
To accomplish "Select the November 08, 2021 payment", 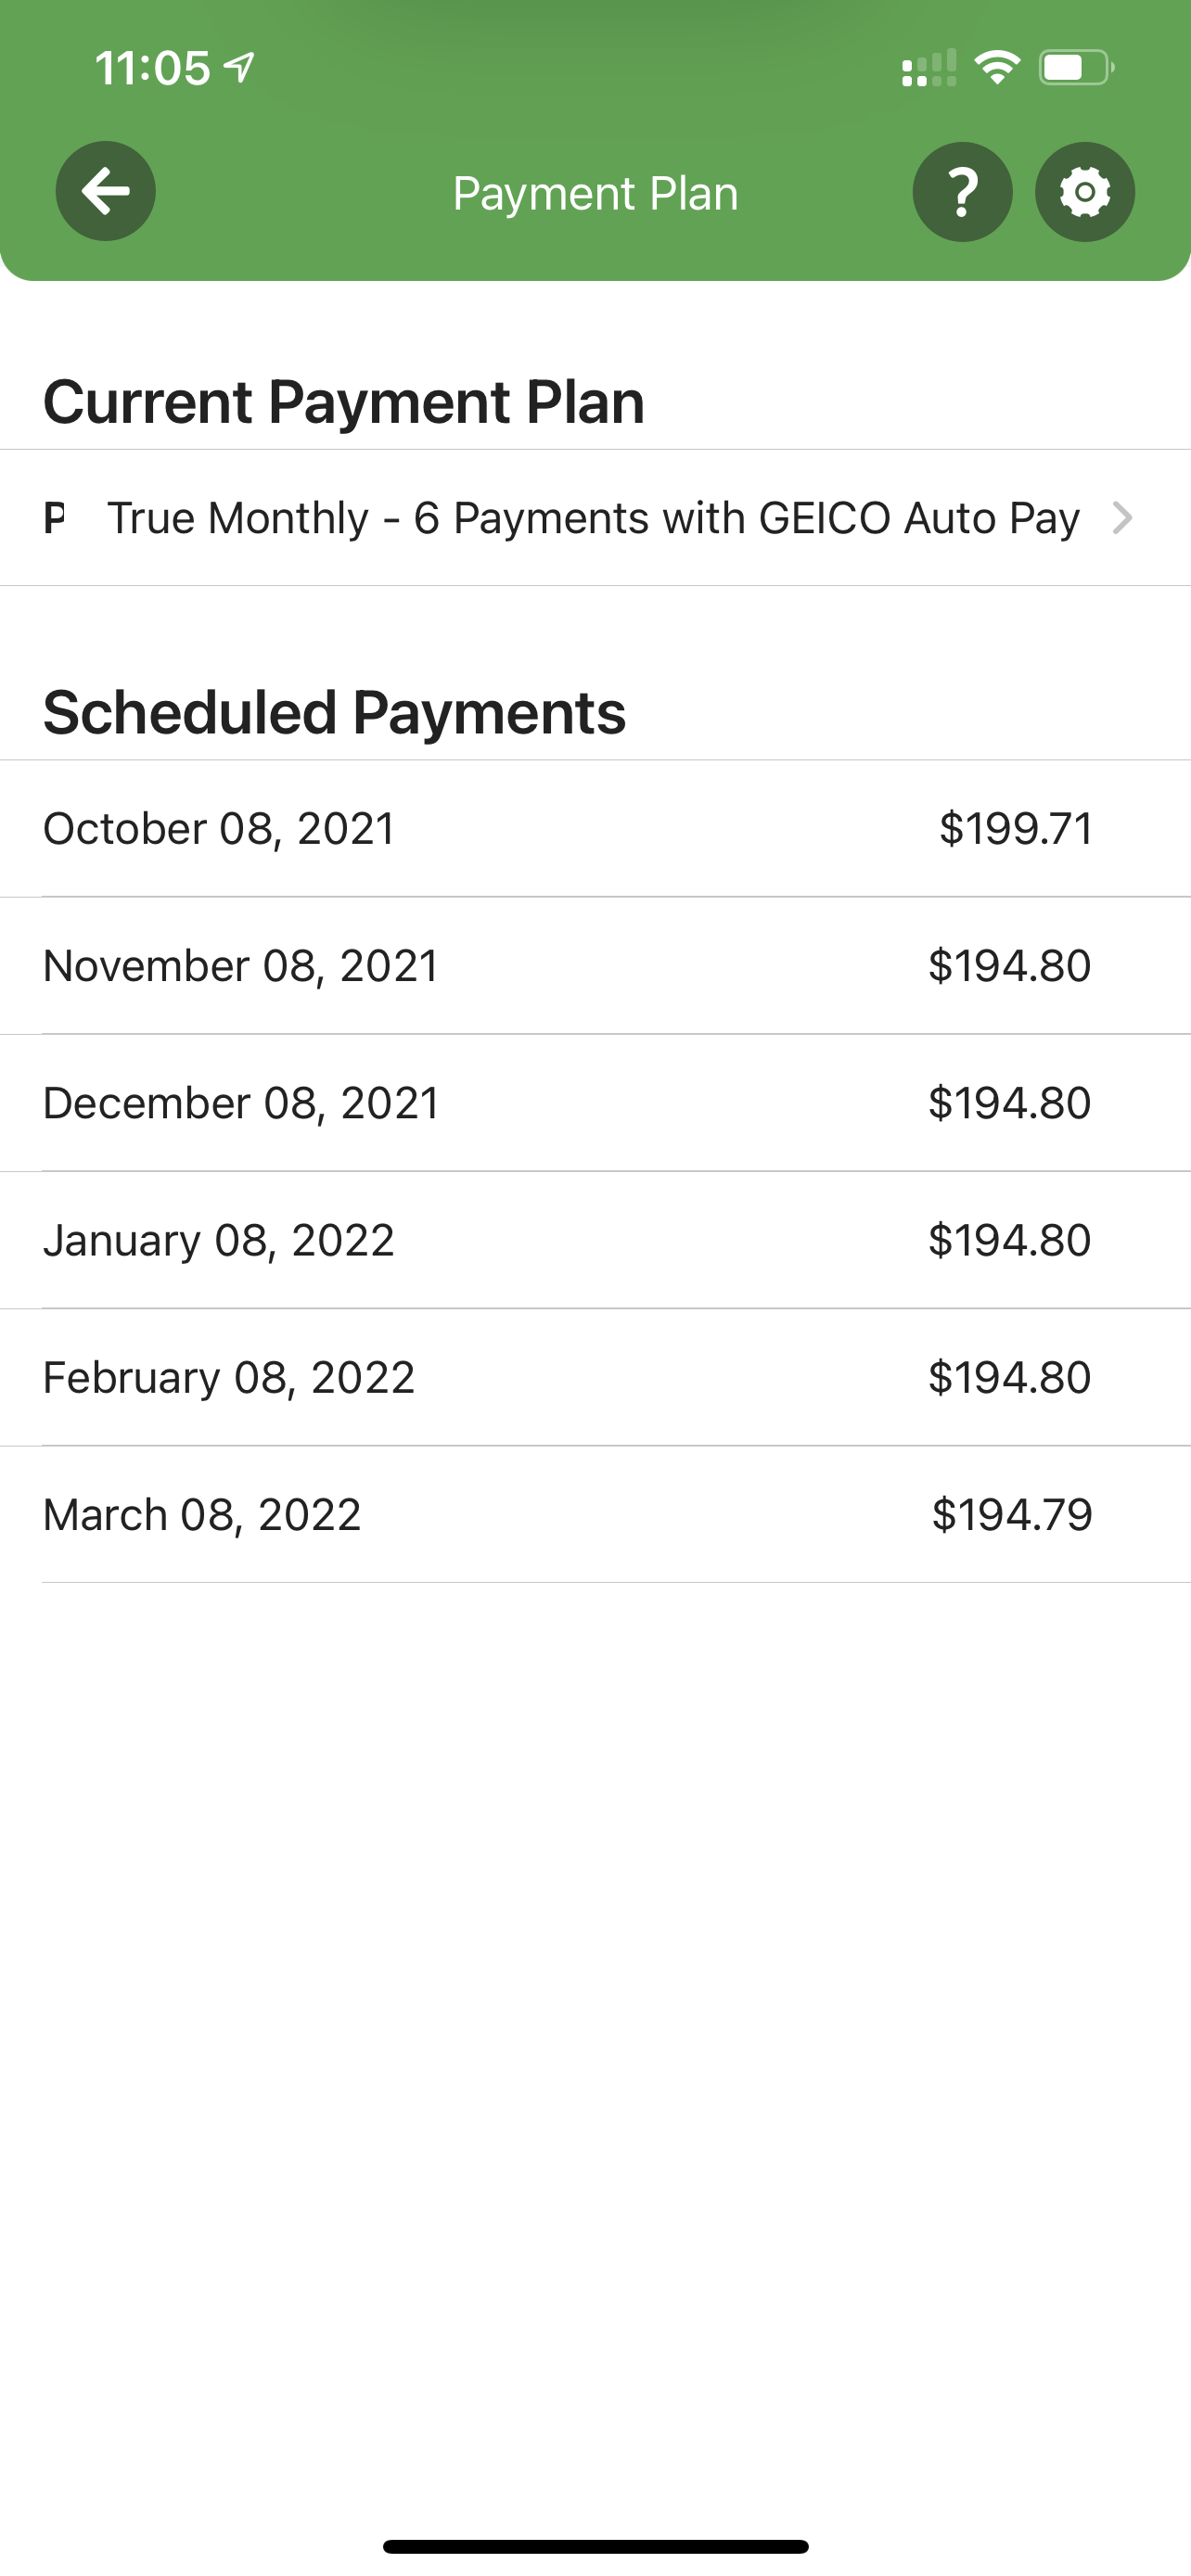I will click(x=595, y=966).
